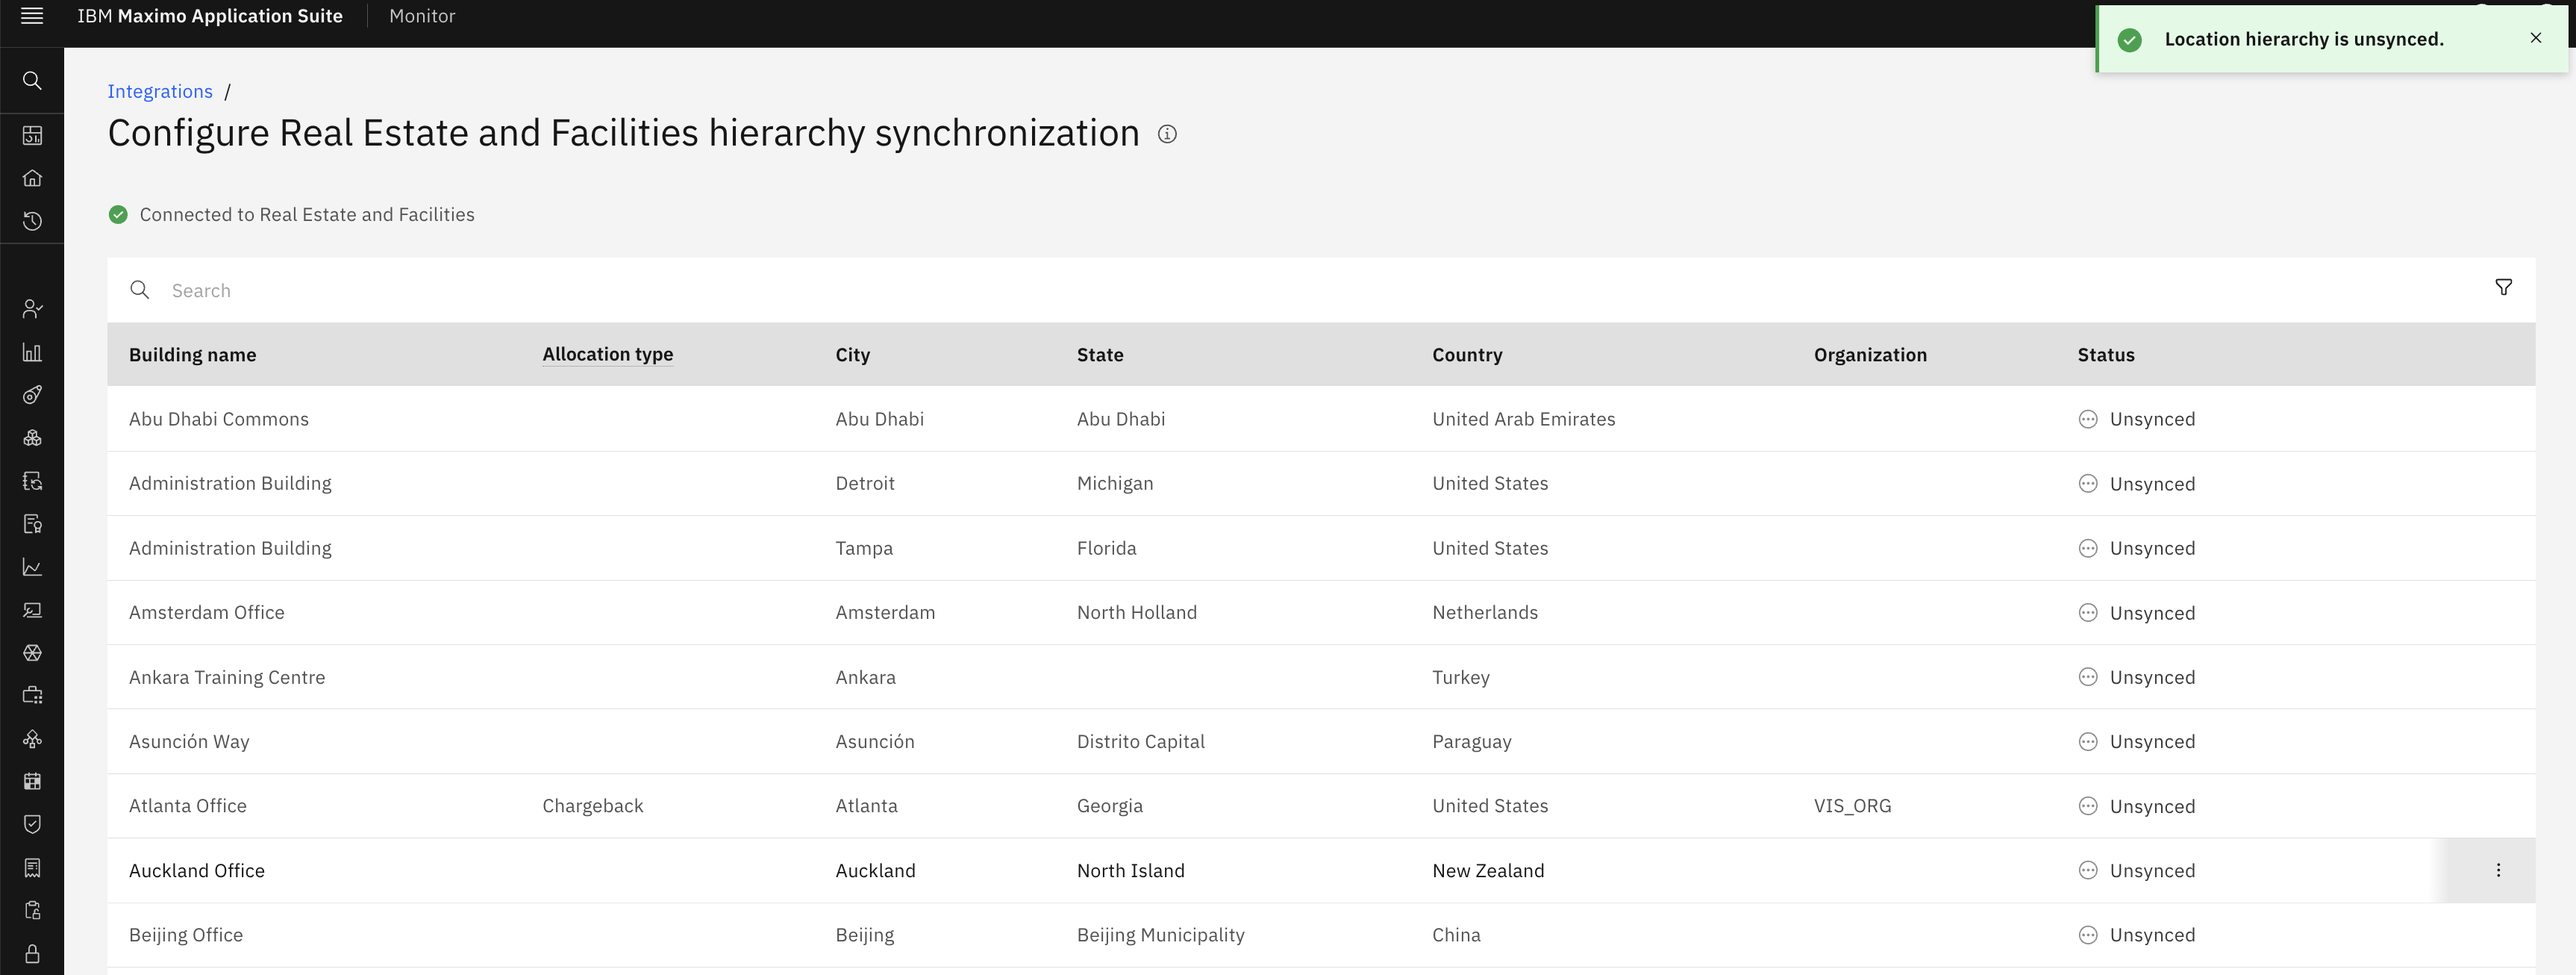Click the Country column header

click(x=1466, y=355)
